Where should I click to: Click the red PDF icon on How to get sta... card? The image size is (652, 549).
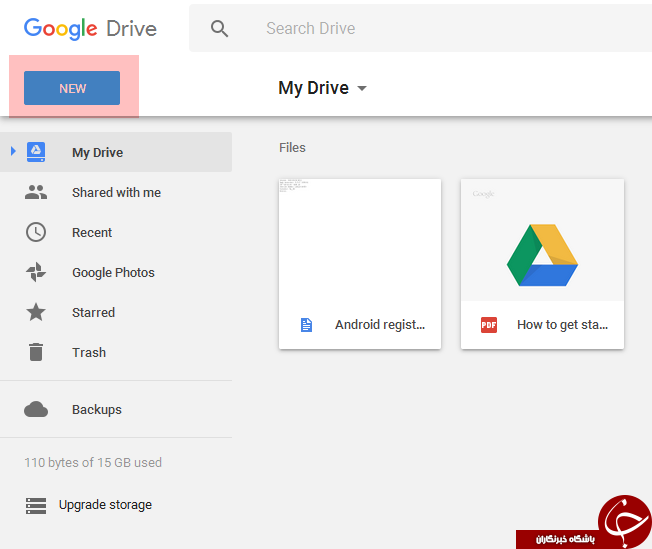tap(489, 325)
